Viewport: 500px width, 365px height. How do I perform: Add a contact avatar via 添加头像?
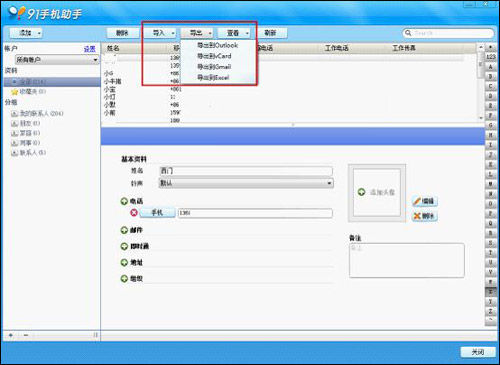tap(377, 192)
